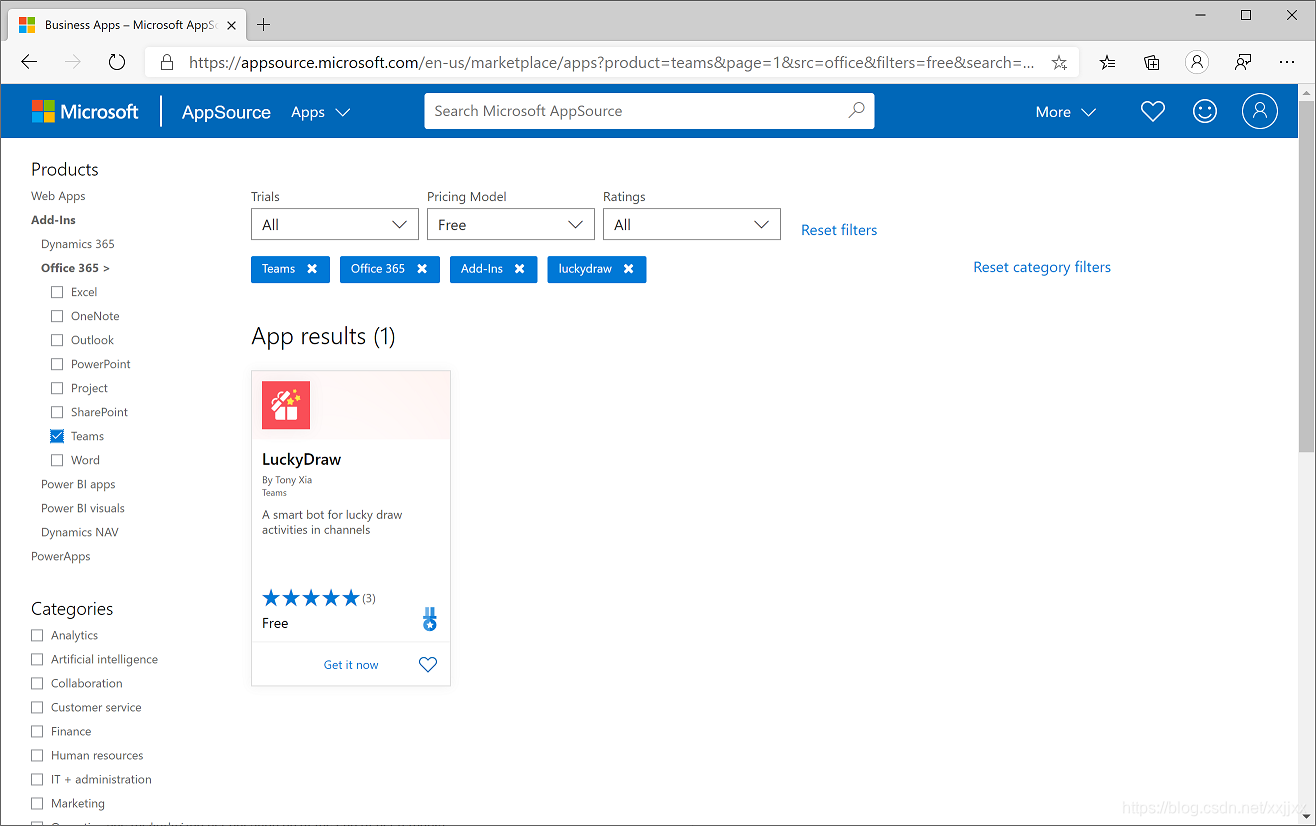The height and width of the screenshot is (826, 1316).
Task: Click the page vertical scrollbar
Action: tap(1307, 275)
